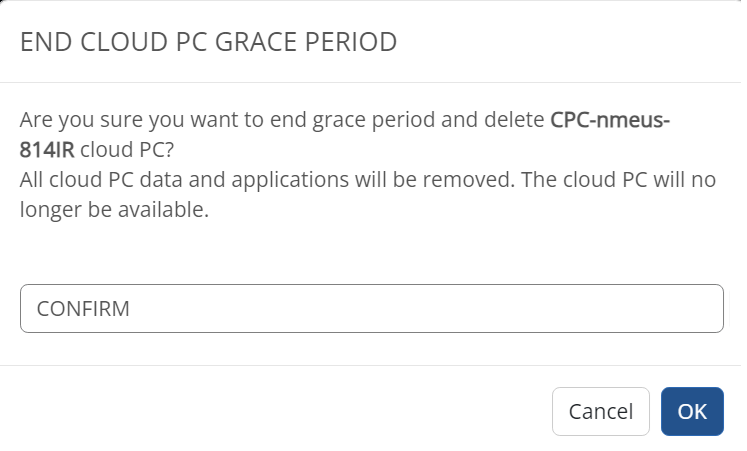Click the 'longer be available.' text line
Viewport: 747px width, 451px height.
click(114, 210)
